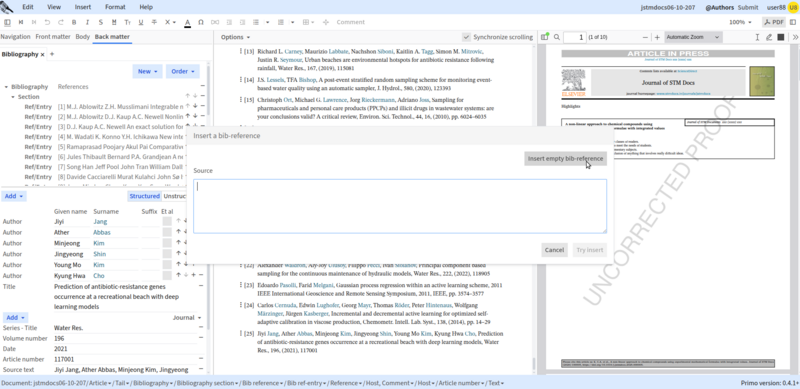Select the PDF text cursor tool
The width and height of the screenshot is (800, 389).
coord(757,37)
